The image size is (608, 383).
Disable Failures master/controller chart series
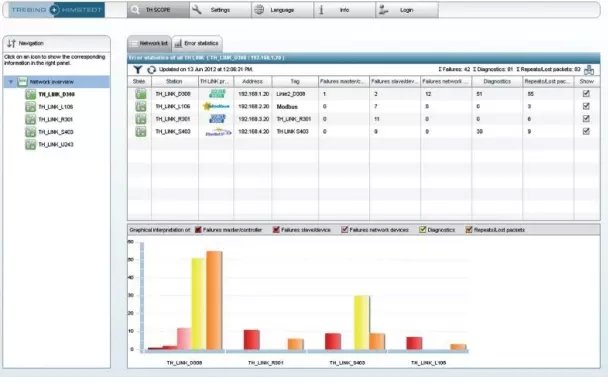[x=198, y=230]
